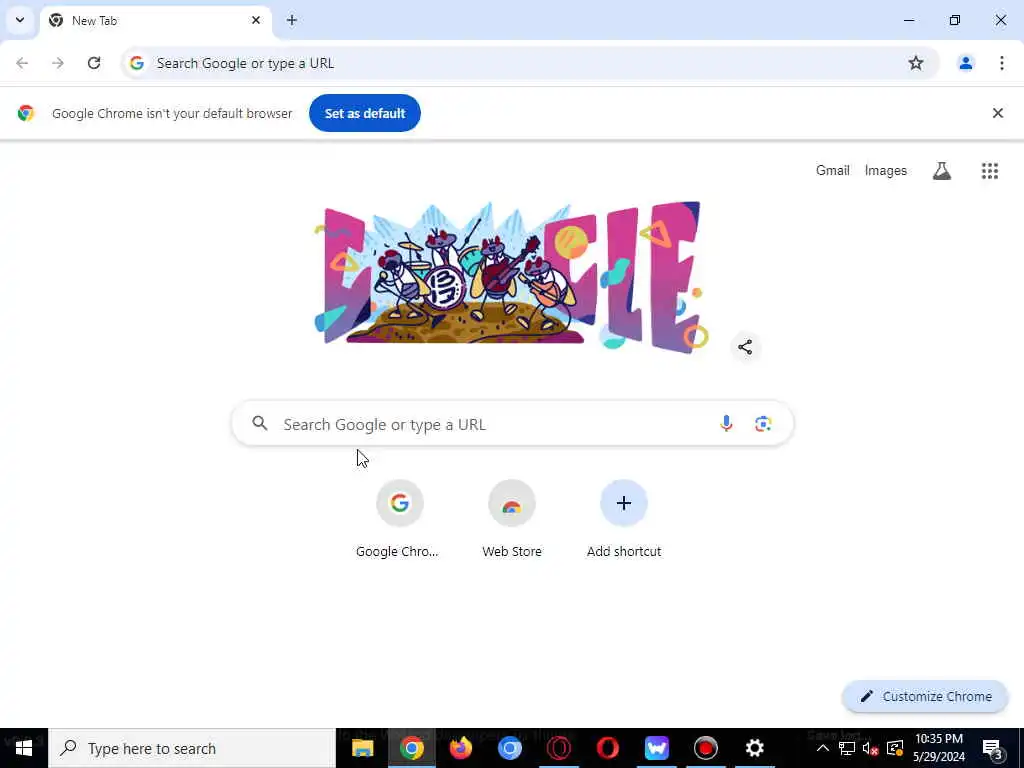Bookmark this tab with the star icon

[916, 63]
